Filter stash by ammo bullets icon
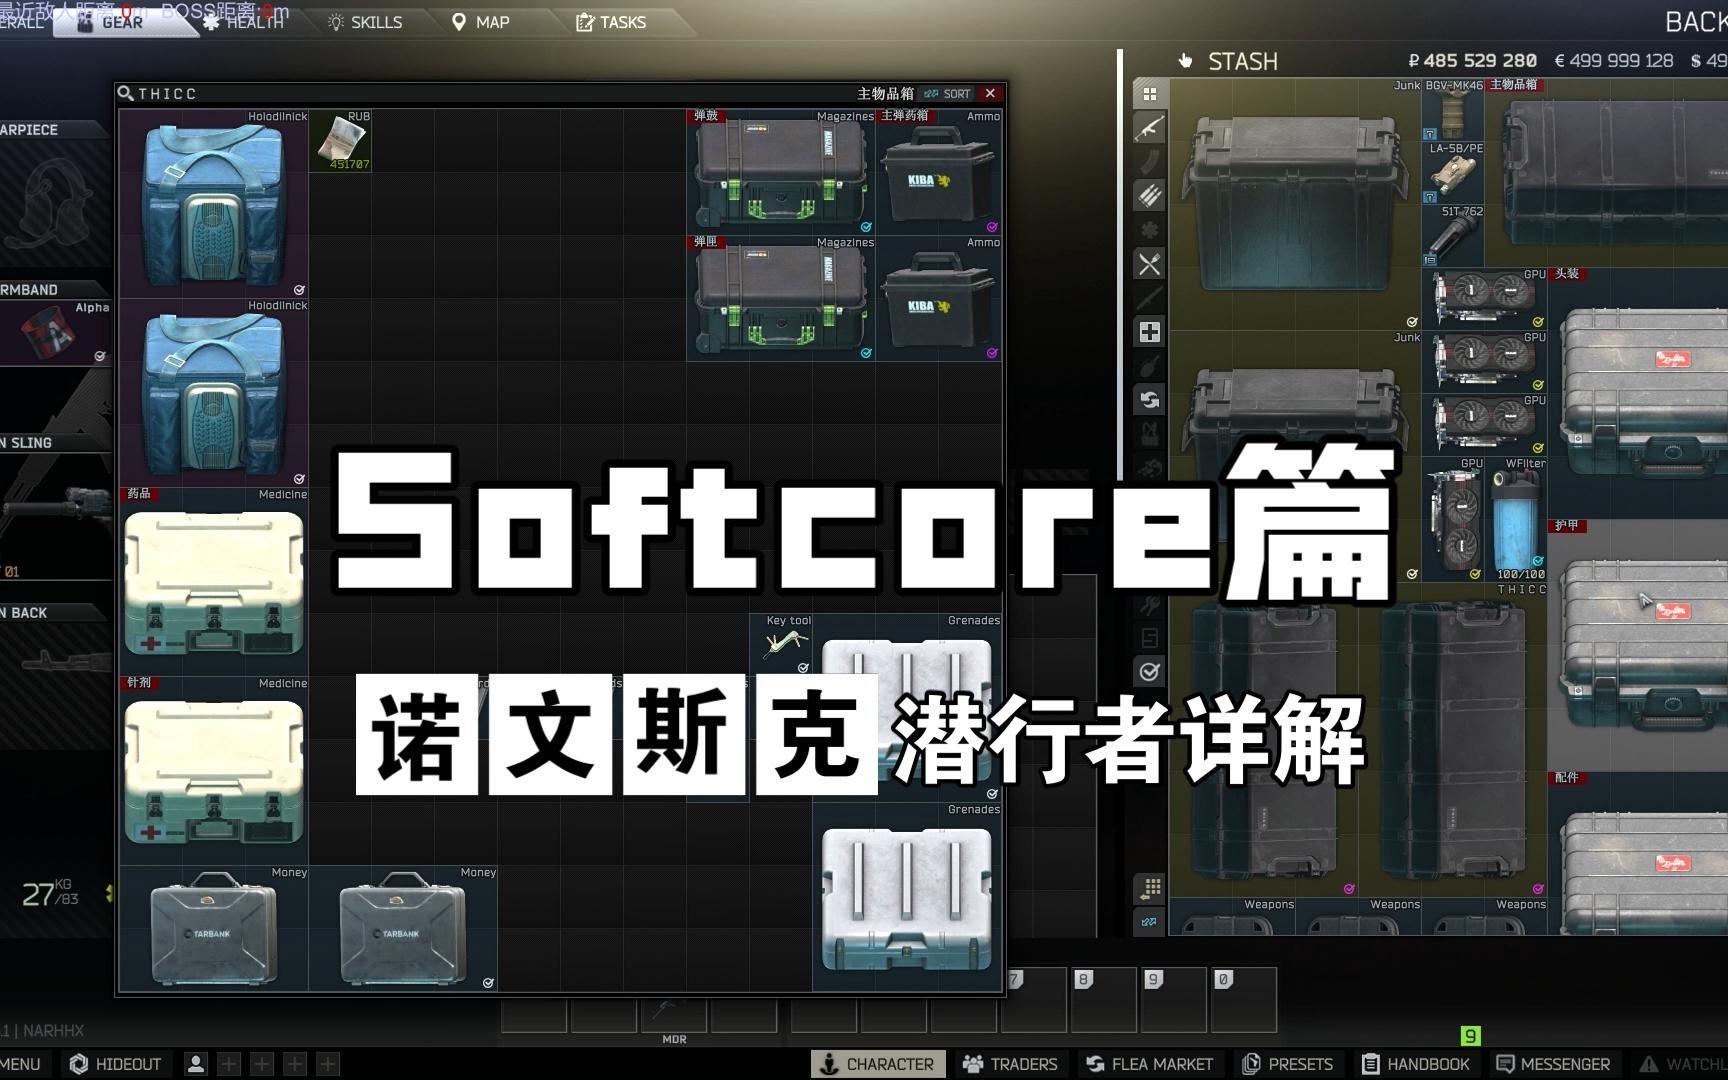Image resolution: width=1728 pixels, height=1080 pixels. point(1150,196)
